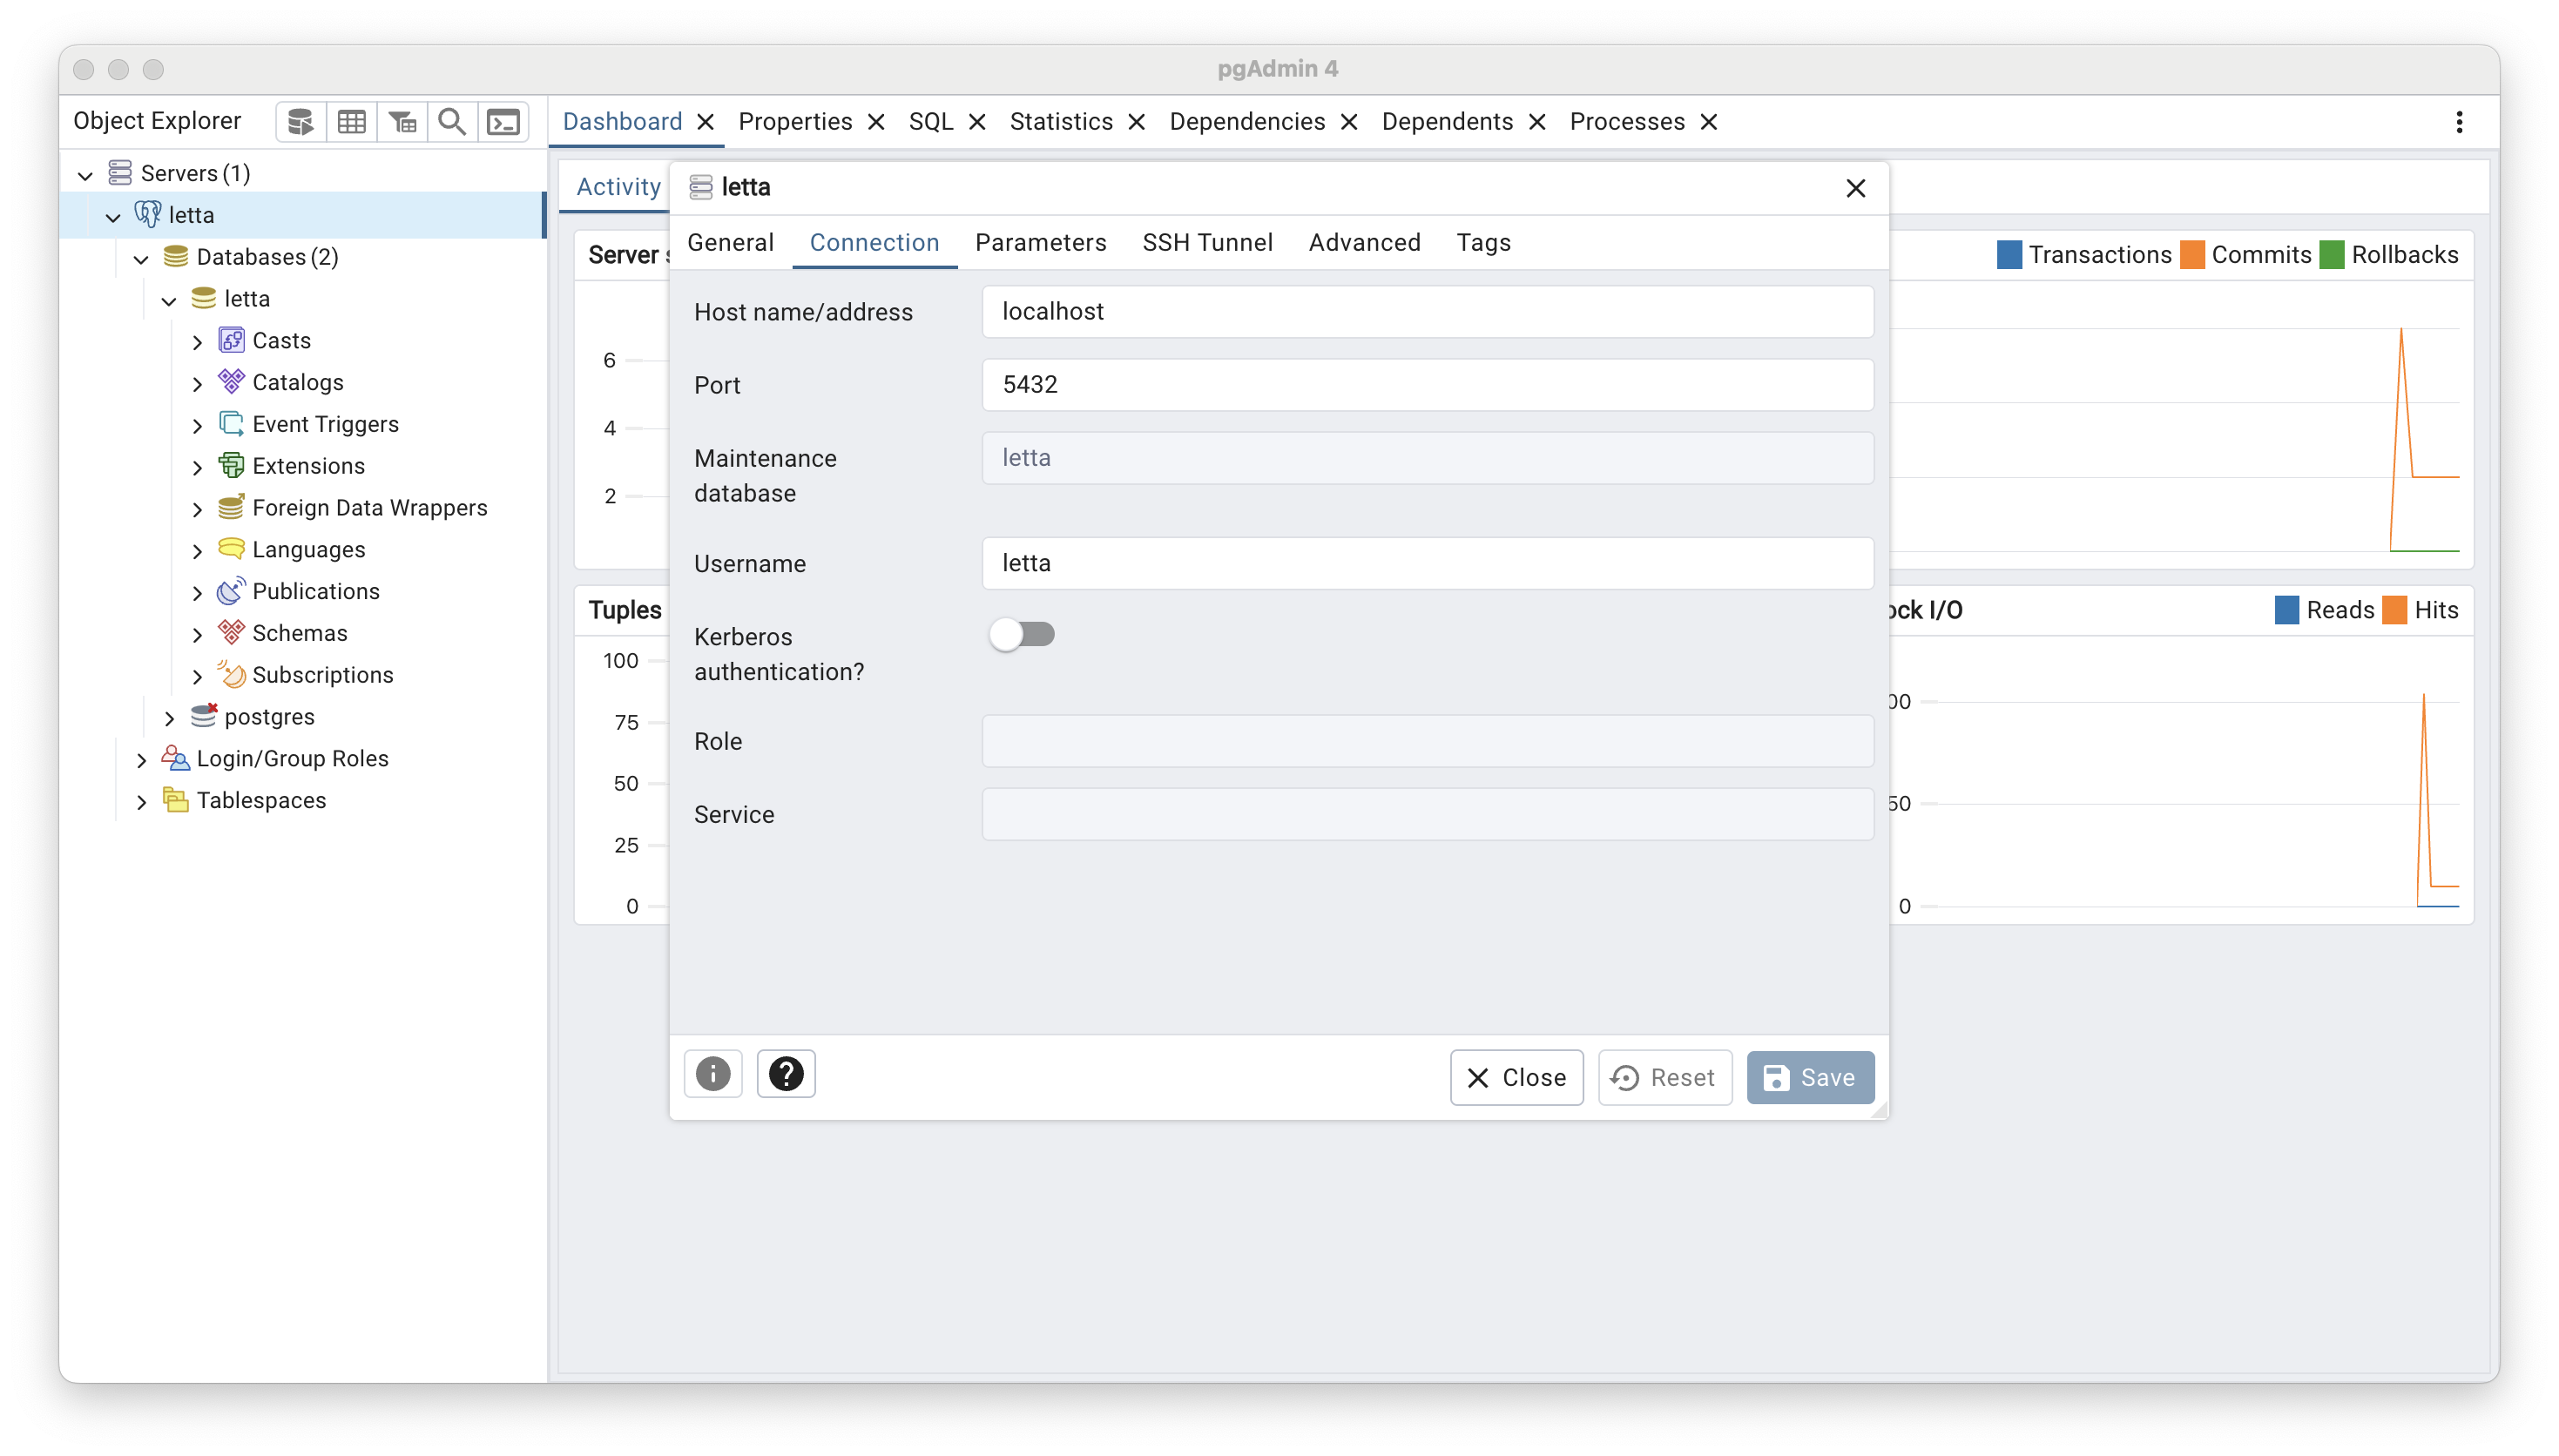Open the Search Objects icon
Screen dimensions: 2559x1456
point(452,121)
